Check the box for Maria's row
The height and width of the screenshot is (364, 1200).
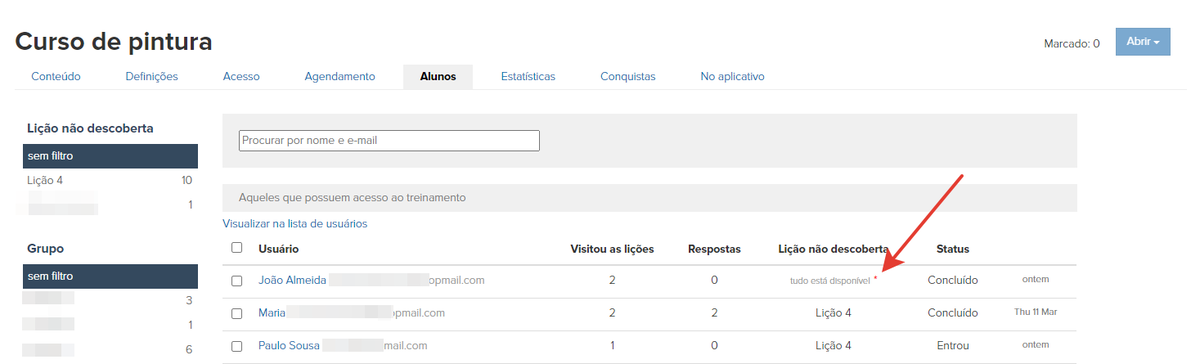pyautogui.click(x=237, y=313)
